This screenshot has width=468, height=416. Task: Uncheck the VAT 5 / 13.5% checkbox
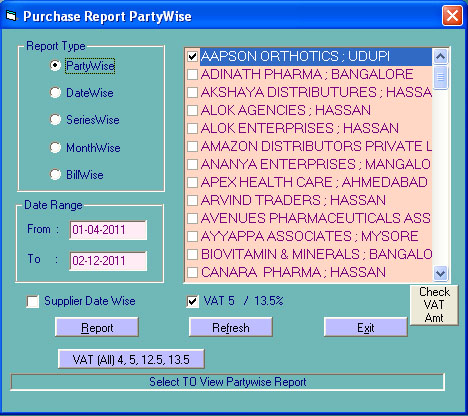click(x=192, y=301)
